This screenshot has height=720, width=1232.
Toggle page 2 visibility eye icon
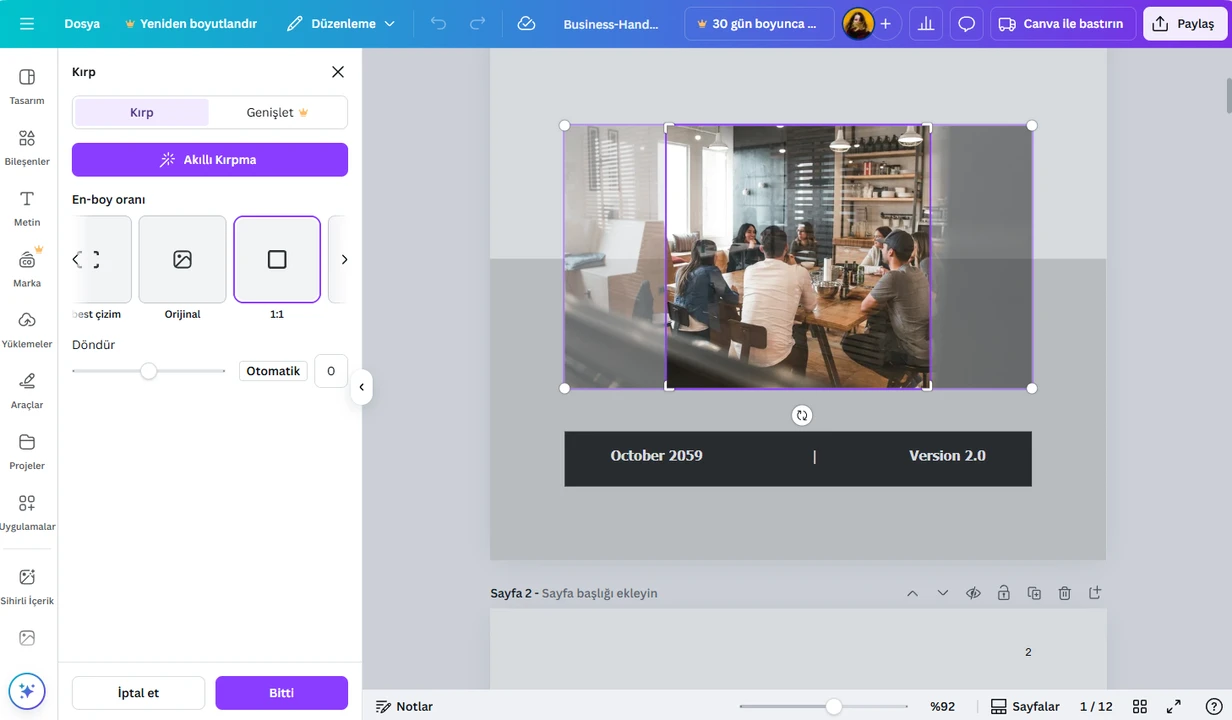(973, 593)
